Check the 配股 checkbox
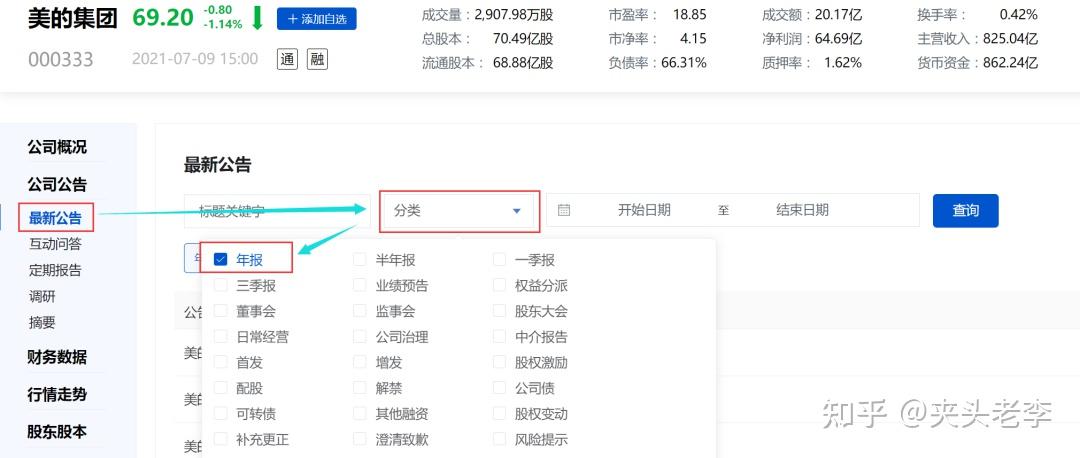 [x=220, y=388]
